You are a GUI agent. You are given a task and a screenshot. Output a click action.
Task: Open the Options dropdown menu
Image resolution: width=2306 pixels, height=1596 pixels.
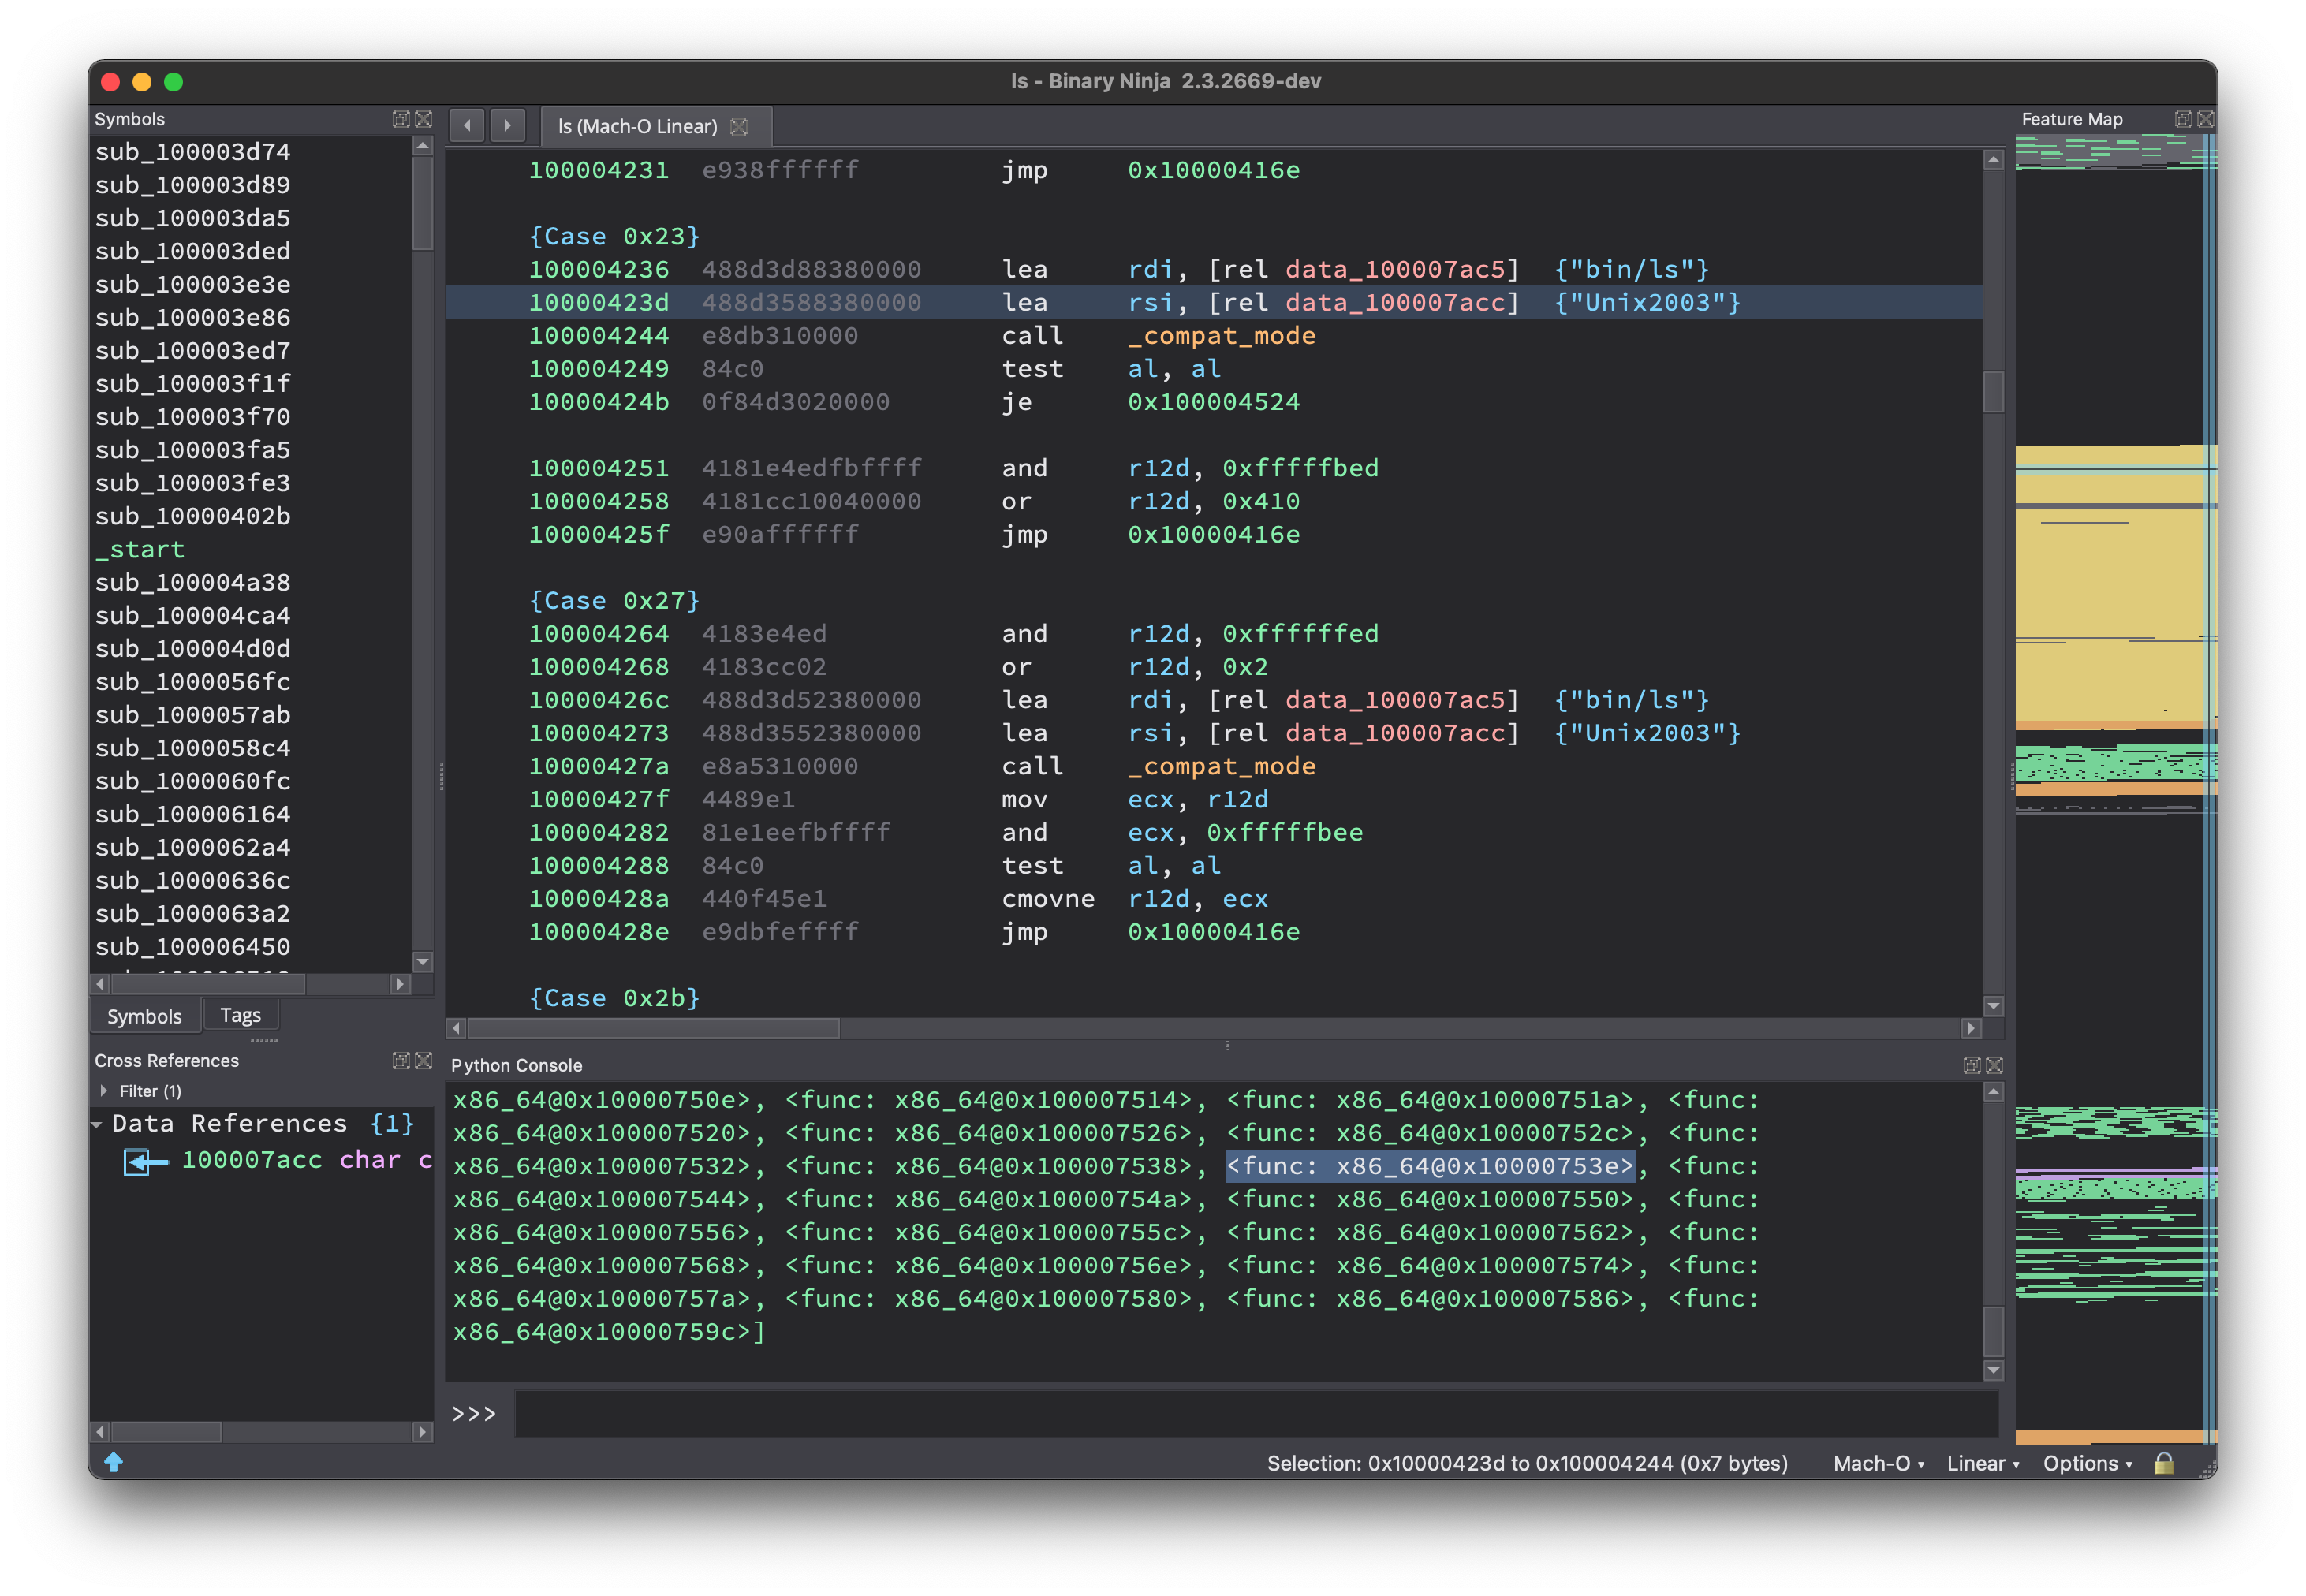click(x=2087, y=1463)
